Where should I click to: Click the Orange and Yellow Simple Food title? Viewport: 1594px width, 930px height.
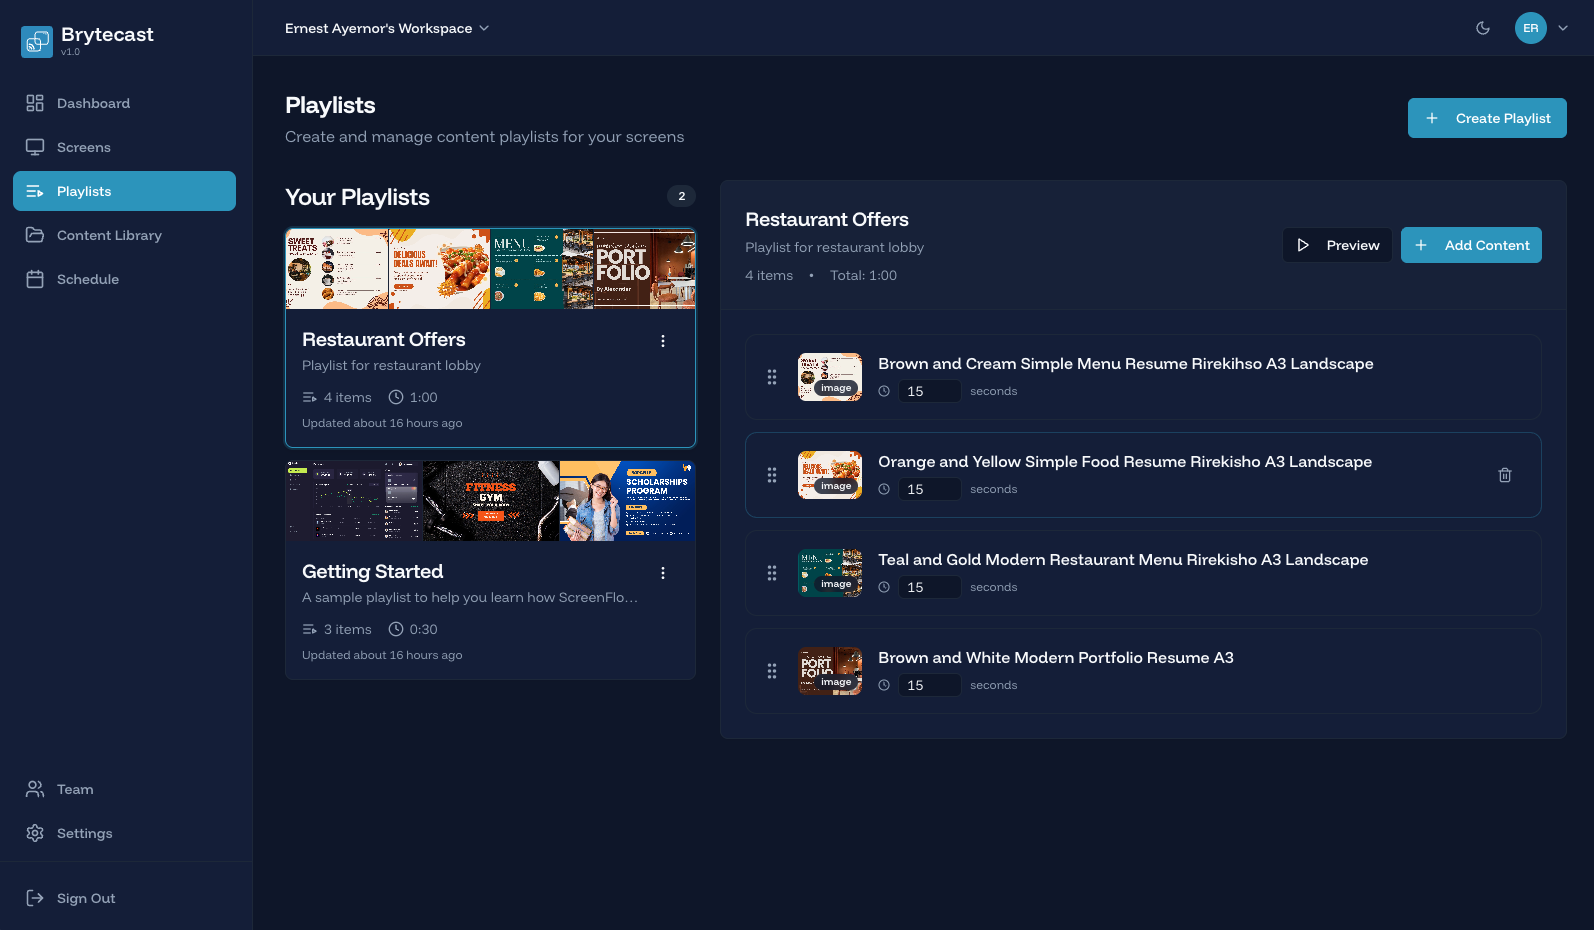[x=1125, y=461]
